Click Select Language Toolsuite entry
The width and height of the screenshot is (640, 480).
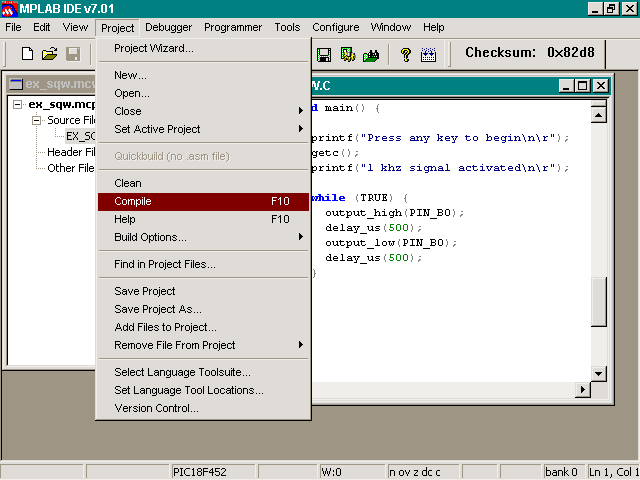[x=182, y=372]
